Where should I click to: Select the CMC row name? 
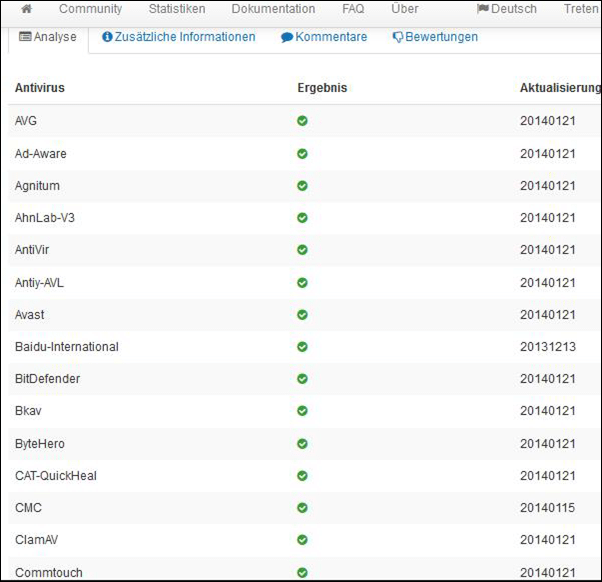point(28,508)
